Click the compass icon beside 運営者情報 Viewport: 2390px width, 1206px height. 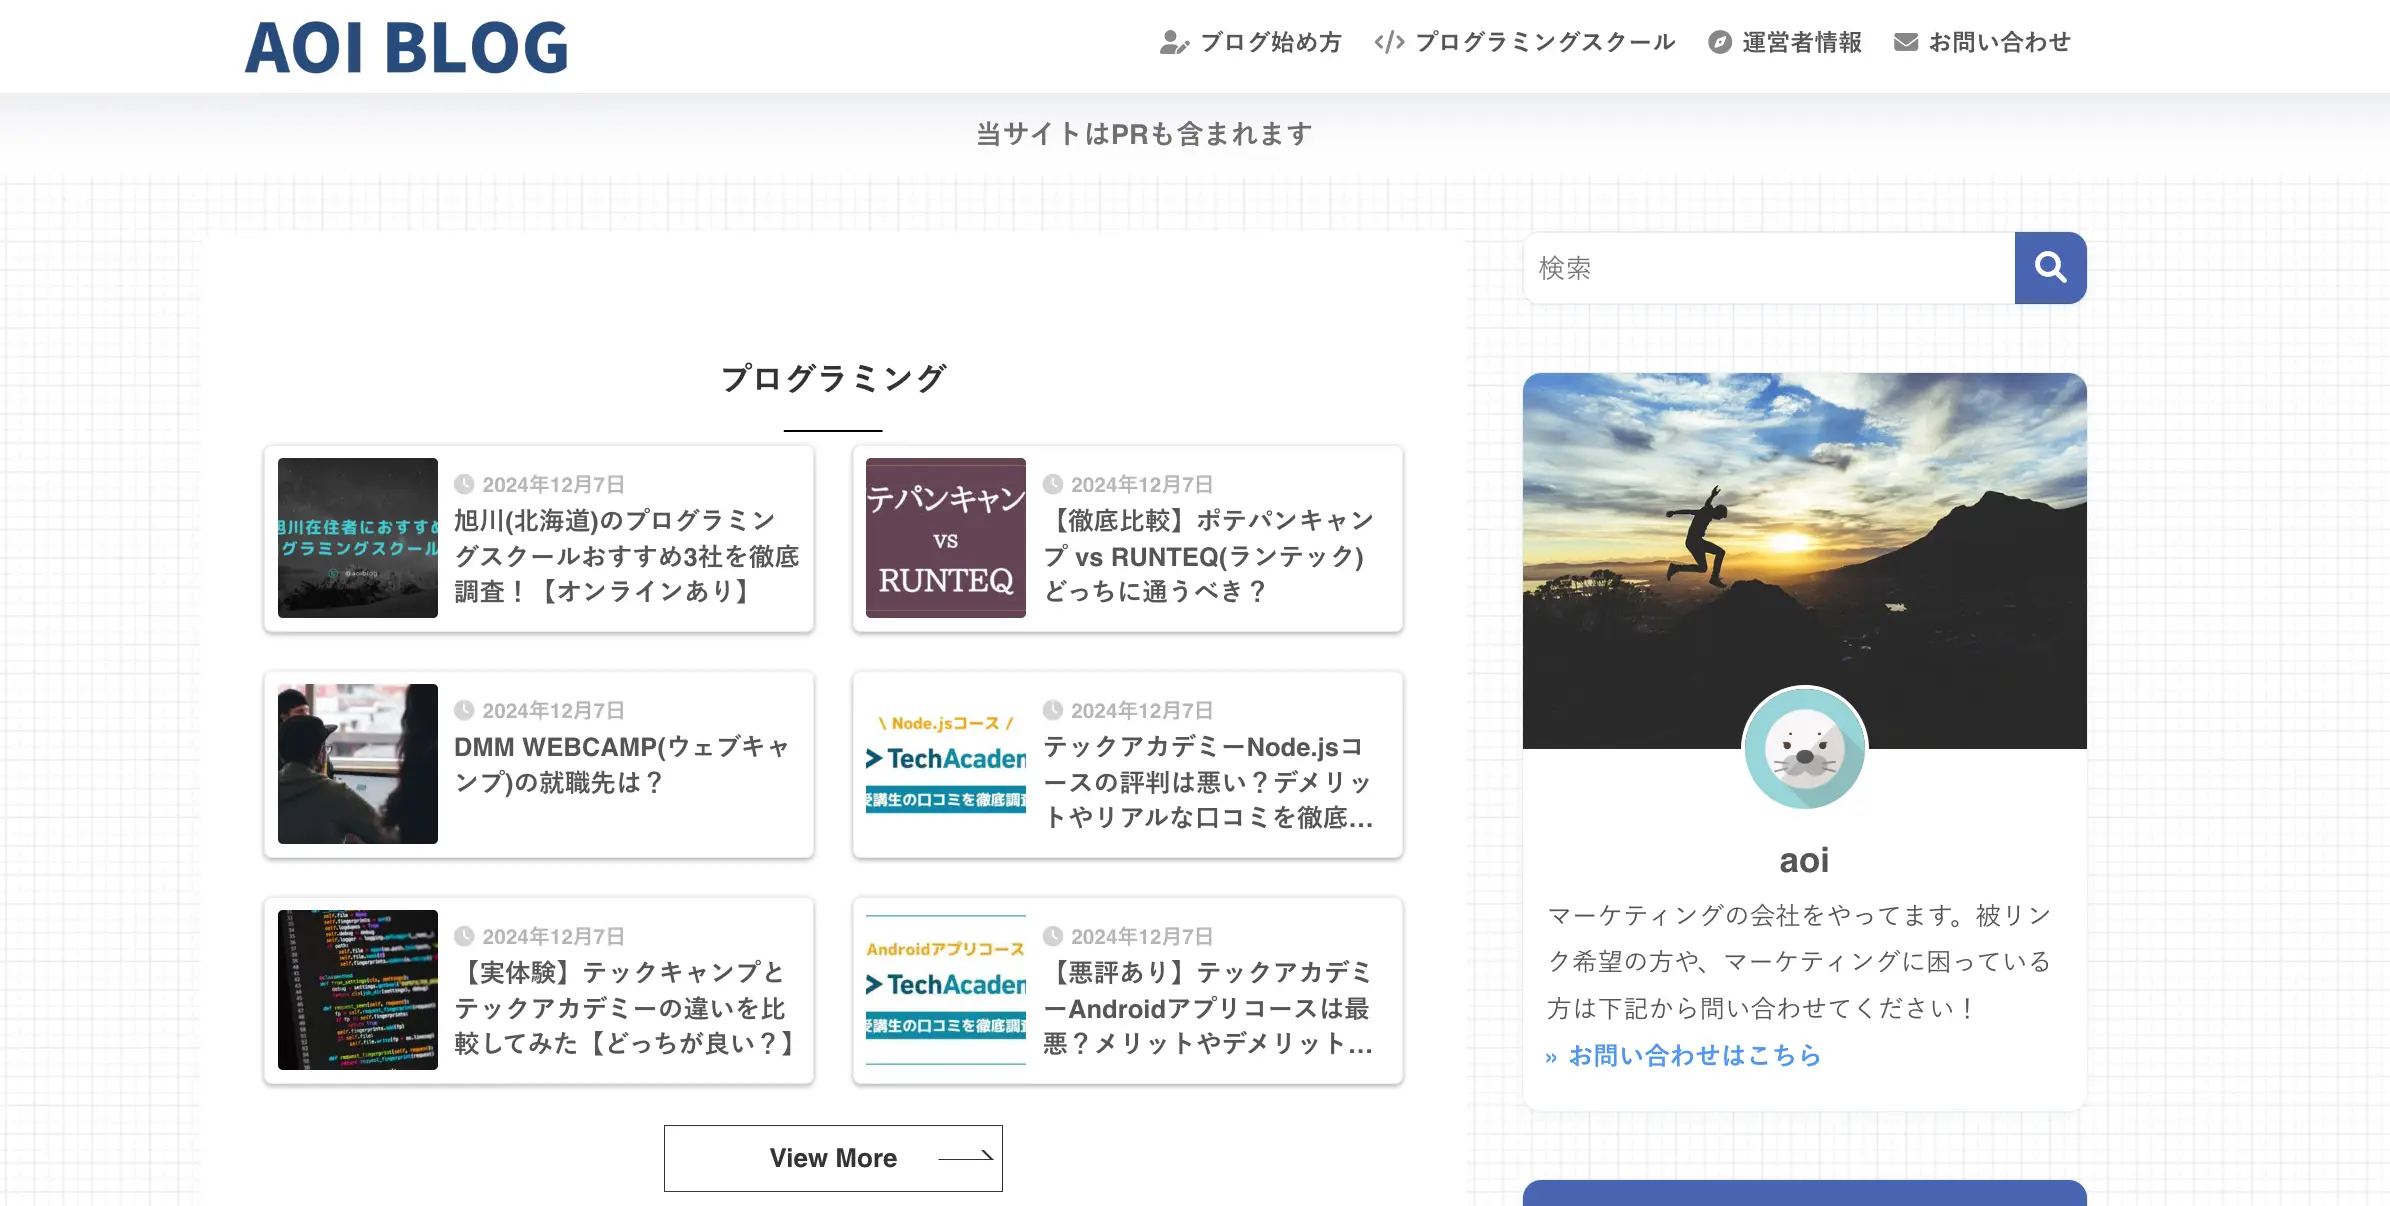pos(1719,42)
